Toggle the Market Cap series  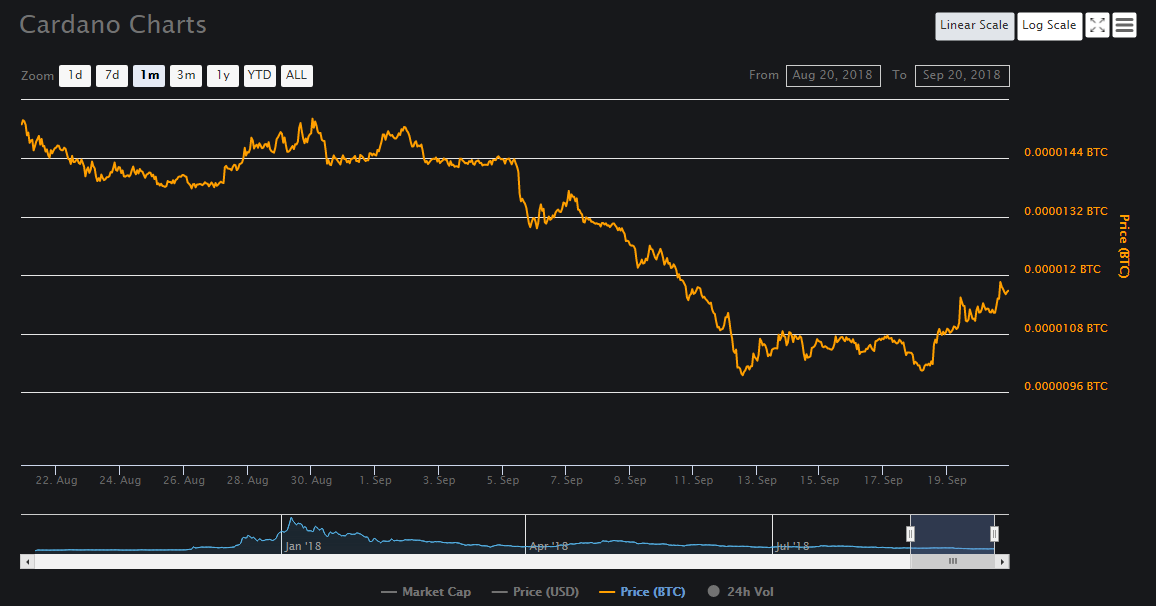point(426,592)
